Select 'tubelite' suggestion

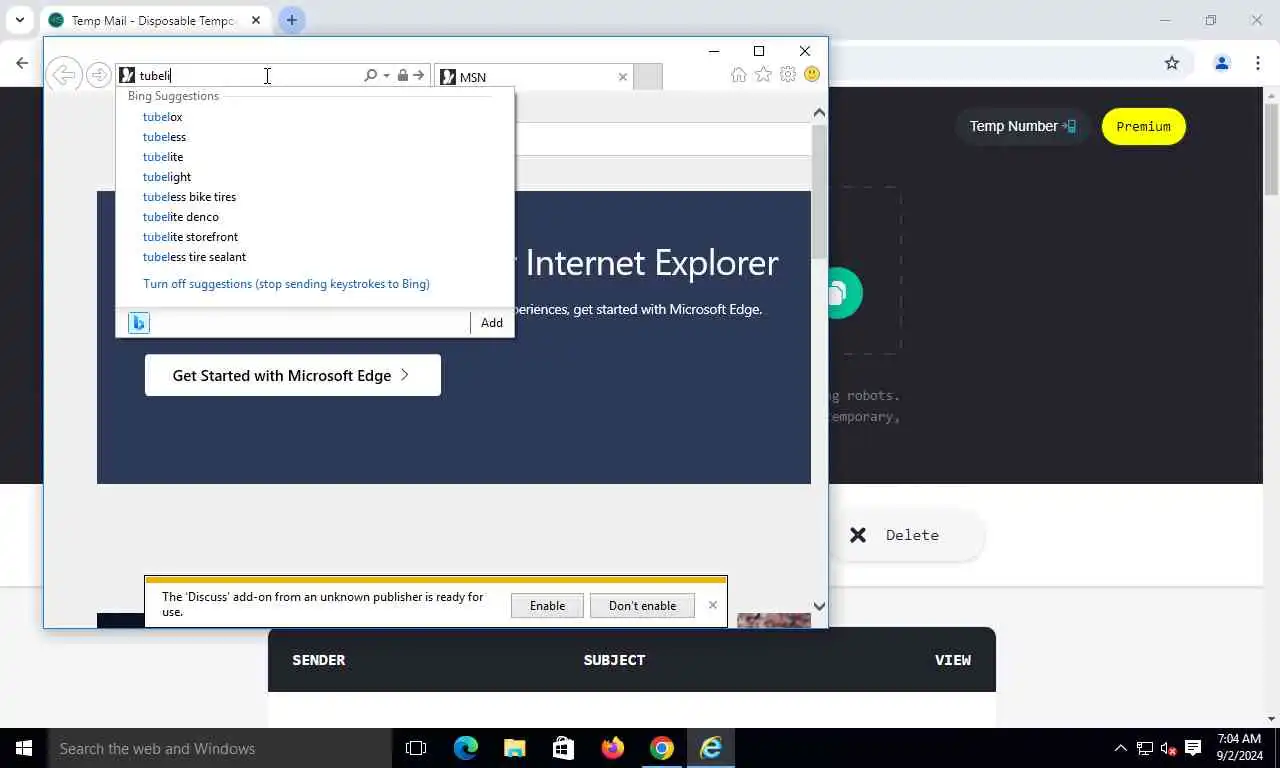pyautogui.click(x=163, y=157)
